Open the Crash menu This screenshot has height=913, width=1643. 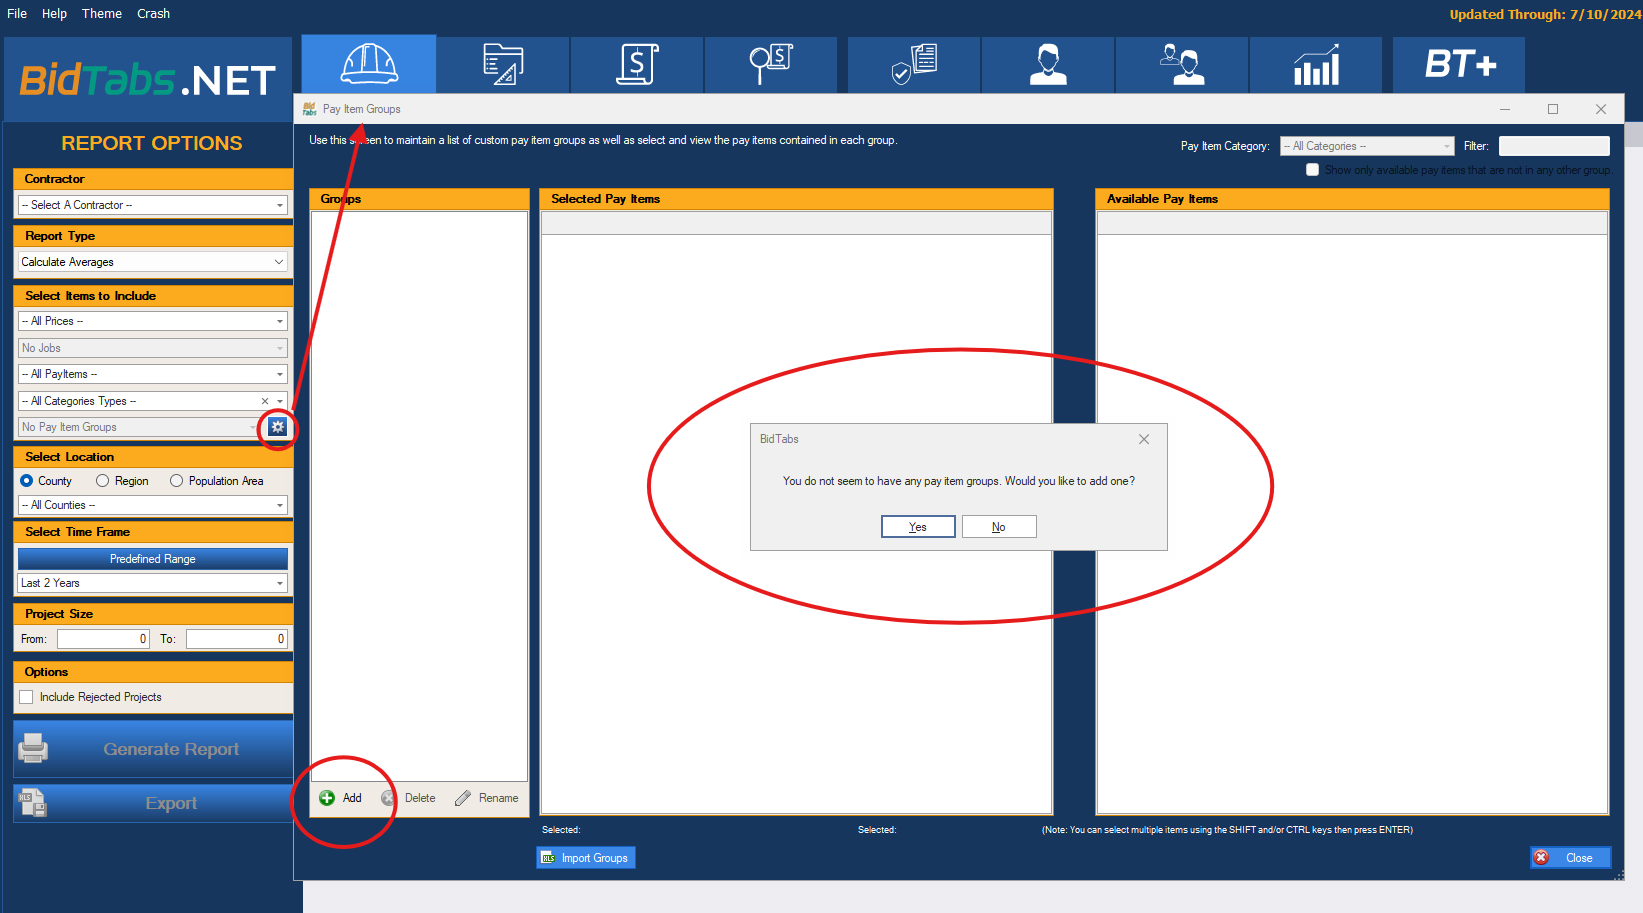(x=153, y=14)
